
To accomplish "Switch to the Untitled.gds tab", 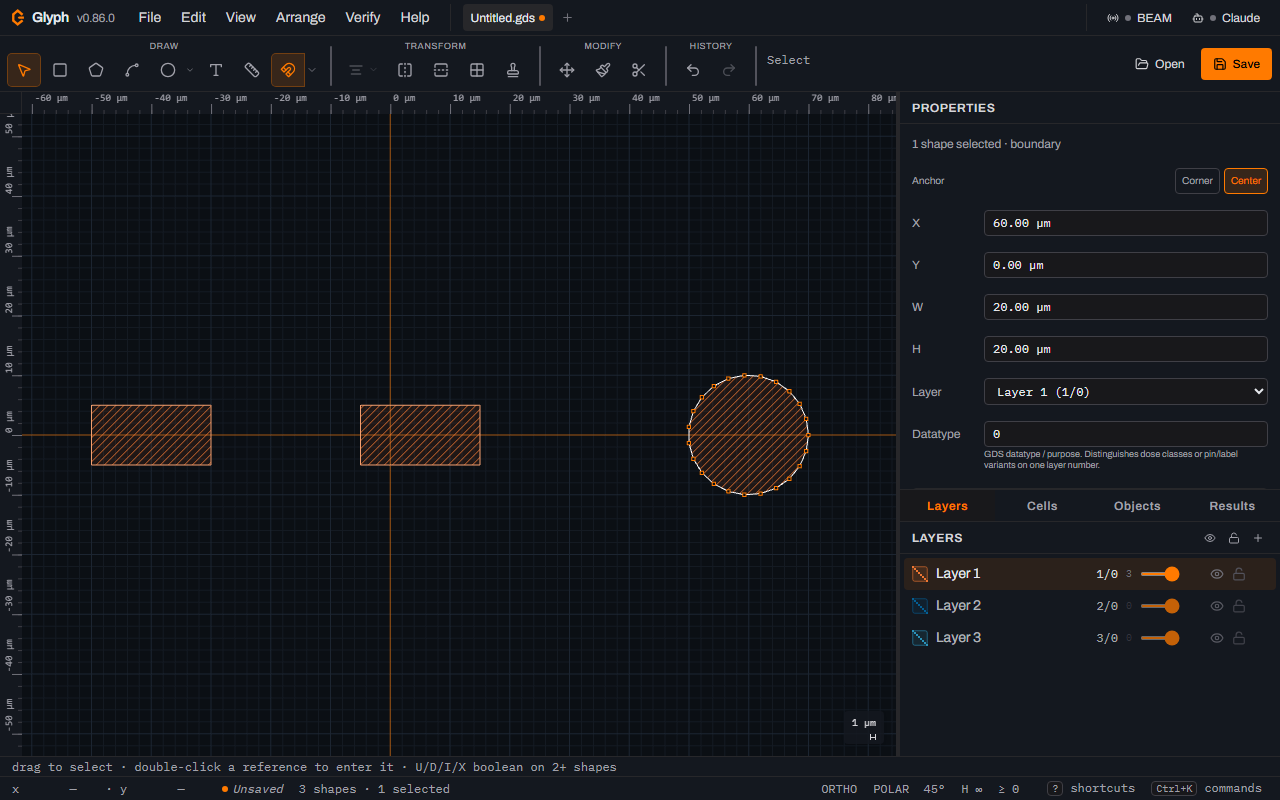I will (508, 18).
